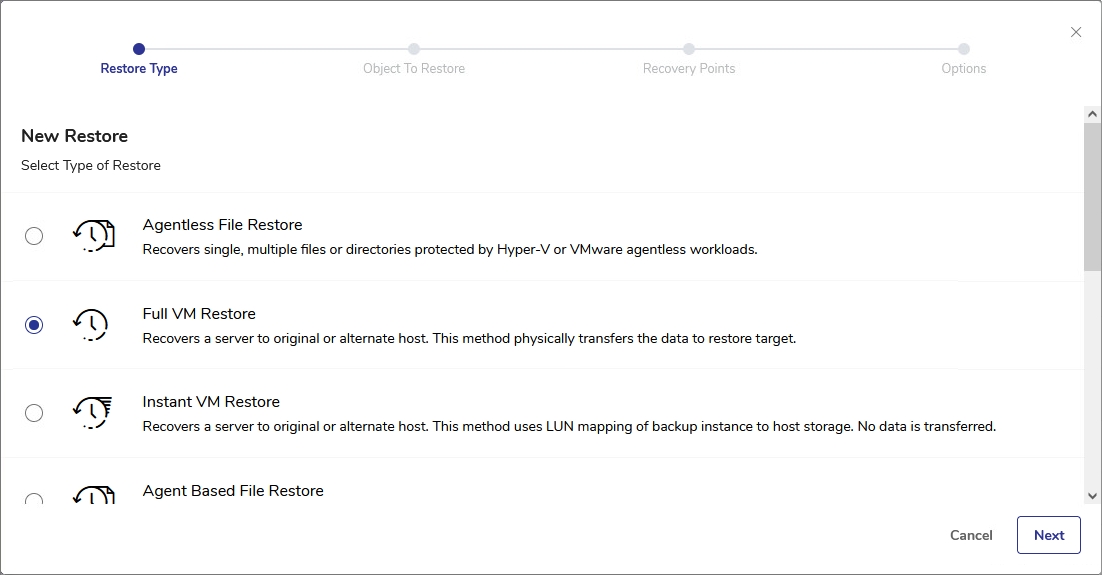
Task: Click the Full VM Restore clock icon
Action: pos(91,324)
